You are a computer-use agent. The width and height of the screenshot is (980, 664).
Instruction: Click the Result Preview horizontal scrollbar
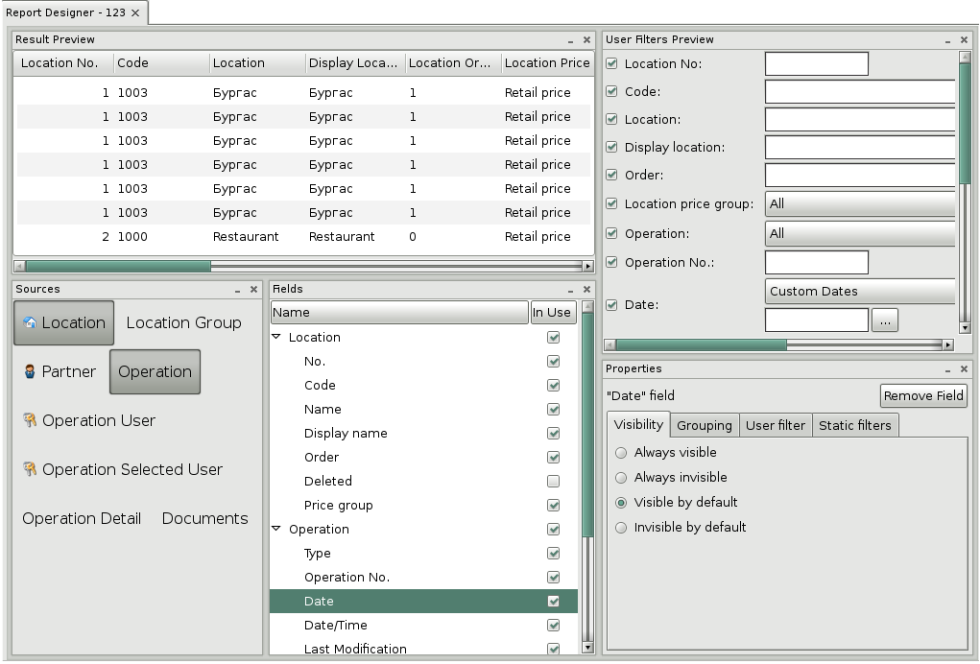[303, 266]
